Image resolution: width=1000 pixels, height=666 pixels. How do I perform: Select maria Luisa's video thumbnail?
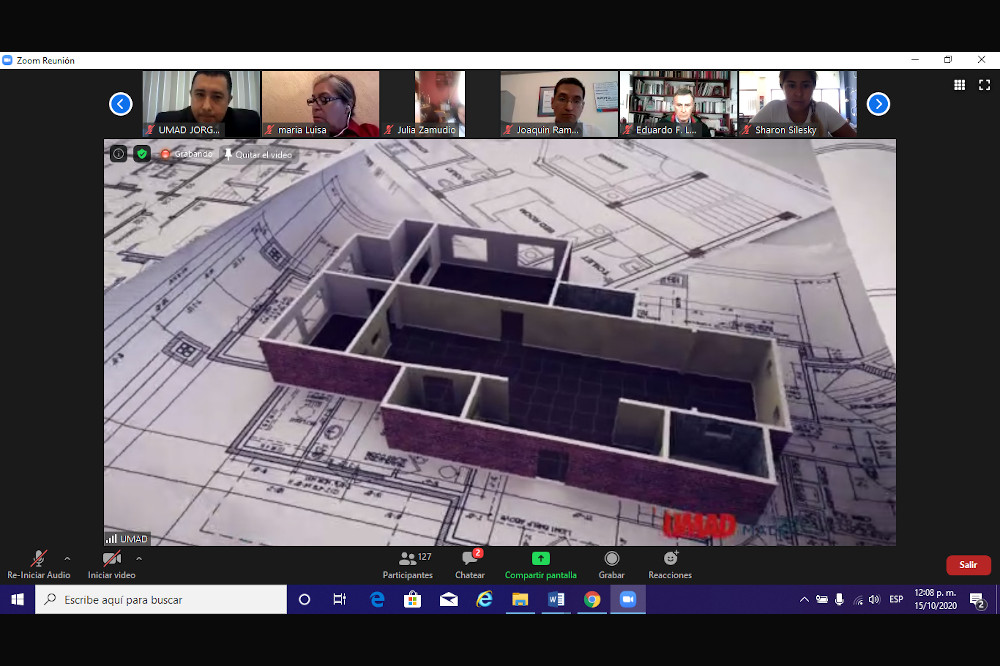click(x=320, y=103)
